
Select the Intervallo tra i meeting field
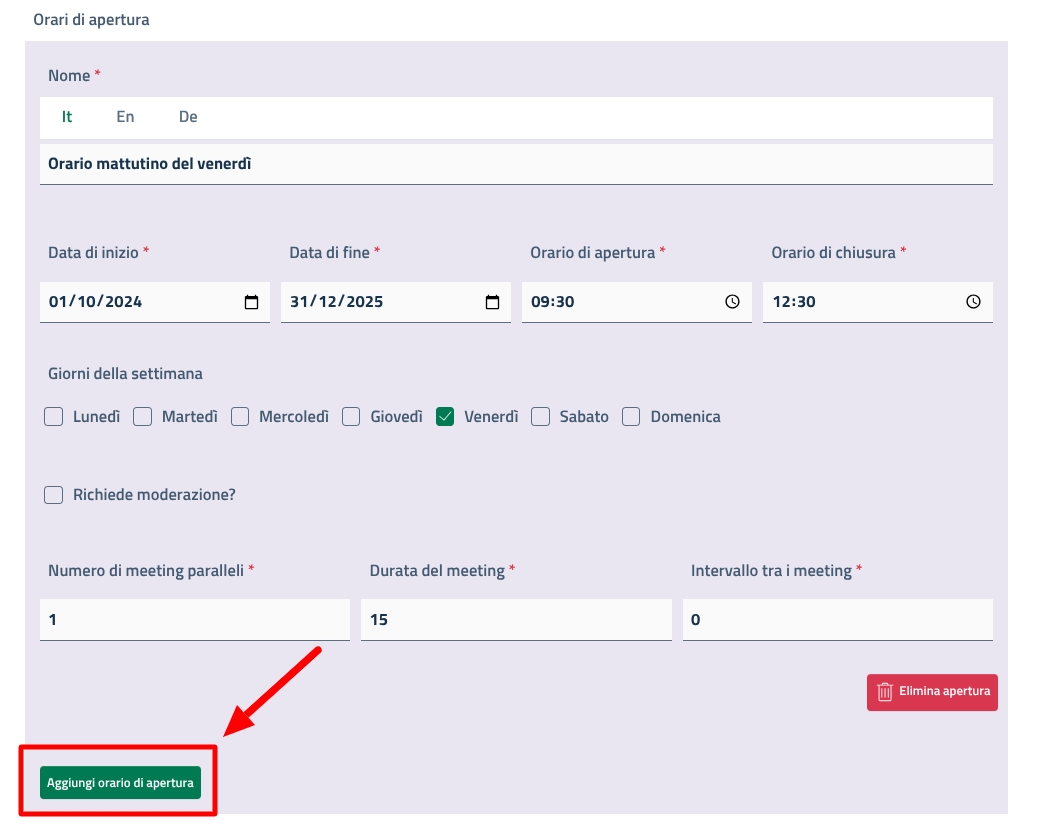(837, 620)
